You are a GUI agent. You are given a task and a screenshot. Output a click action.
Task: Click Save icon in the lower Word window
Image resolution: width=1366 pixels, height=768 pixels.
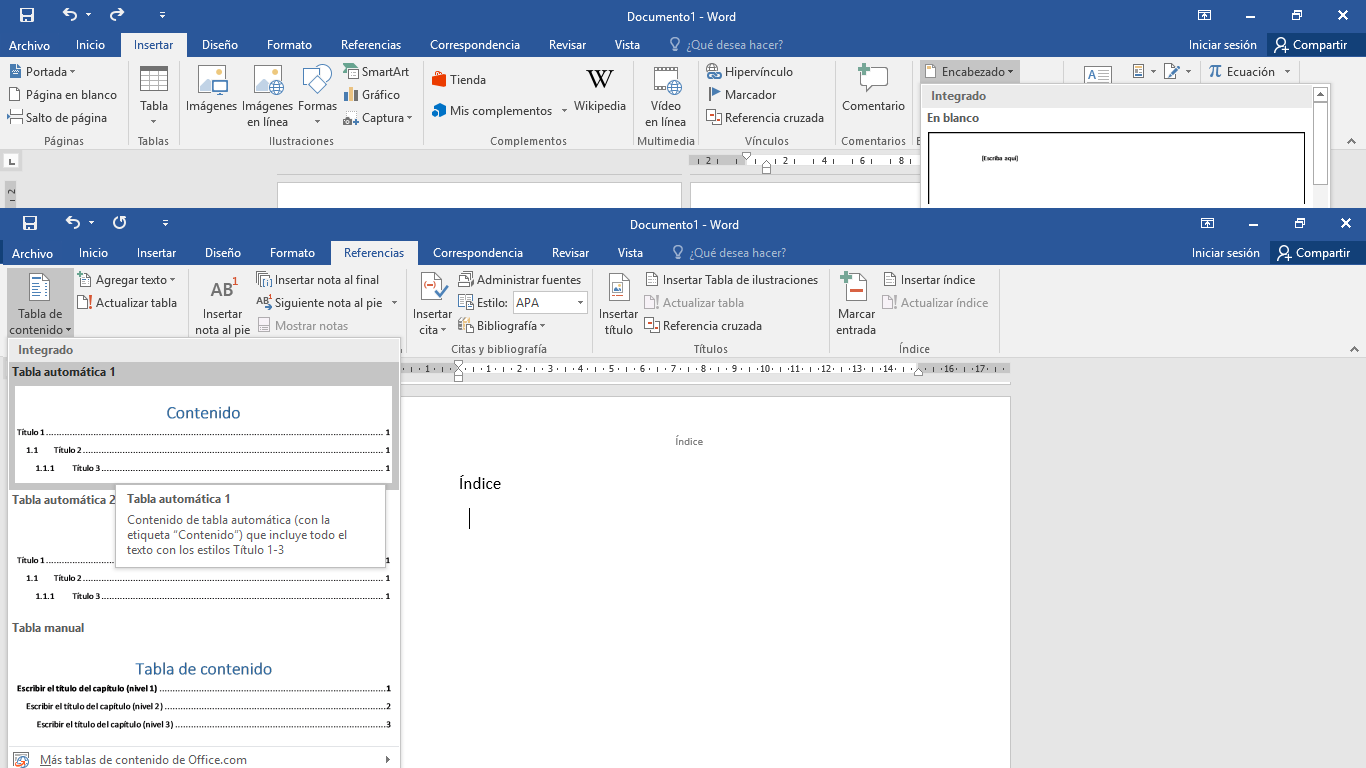pos(30,223)
